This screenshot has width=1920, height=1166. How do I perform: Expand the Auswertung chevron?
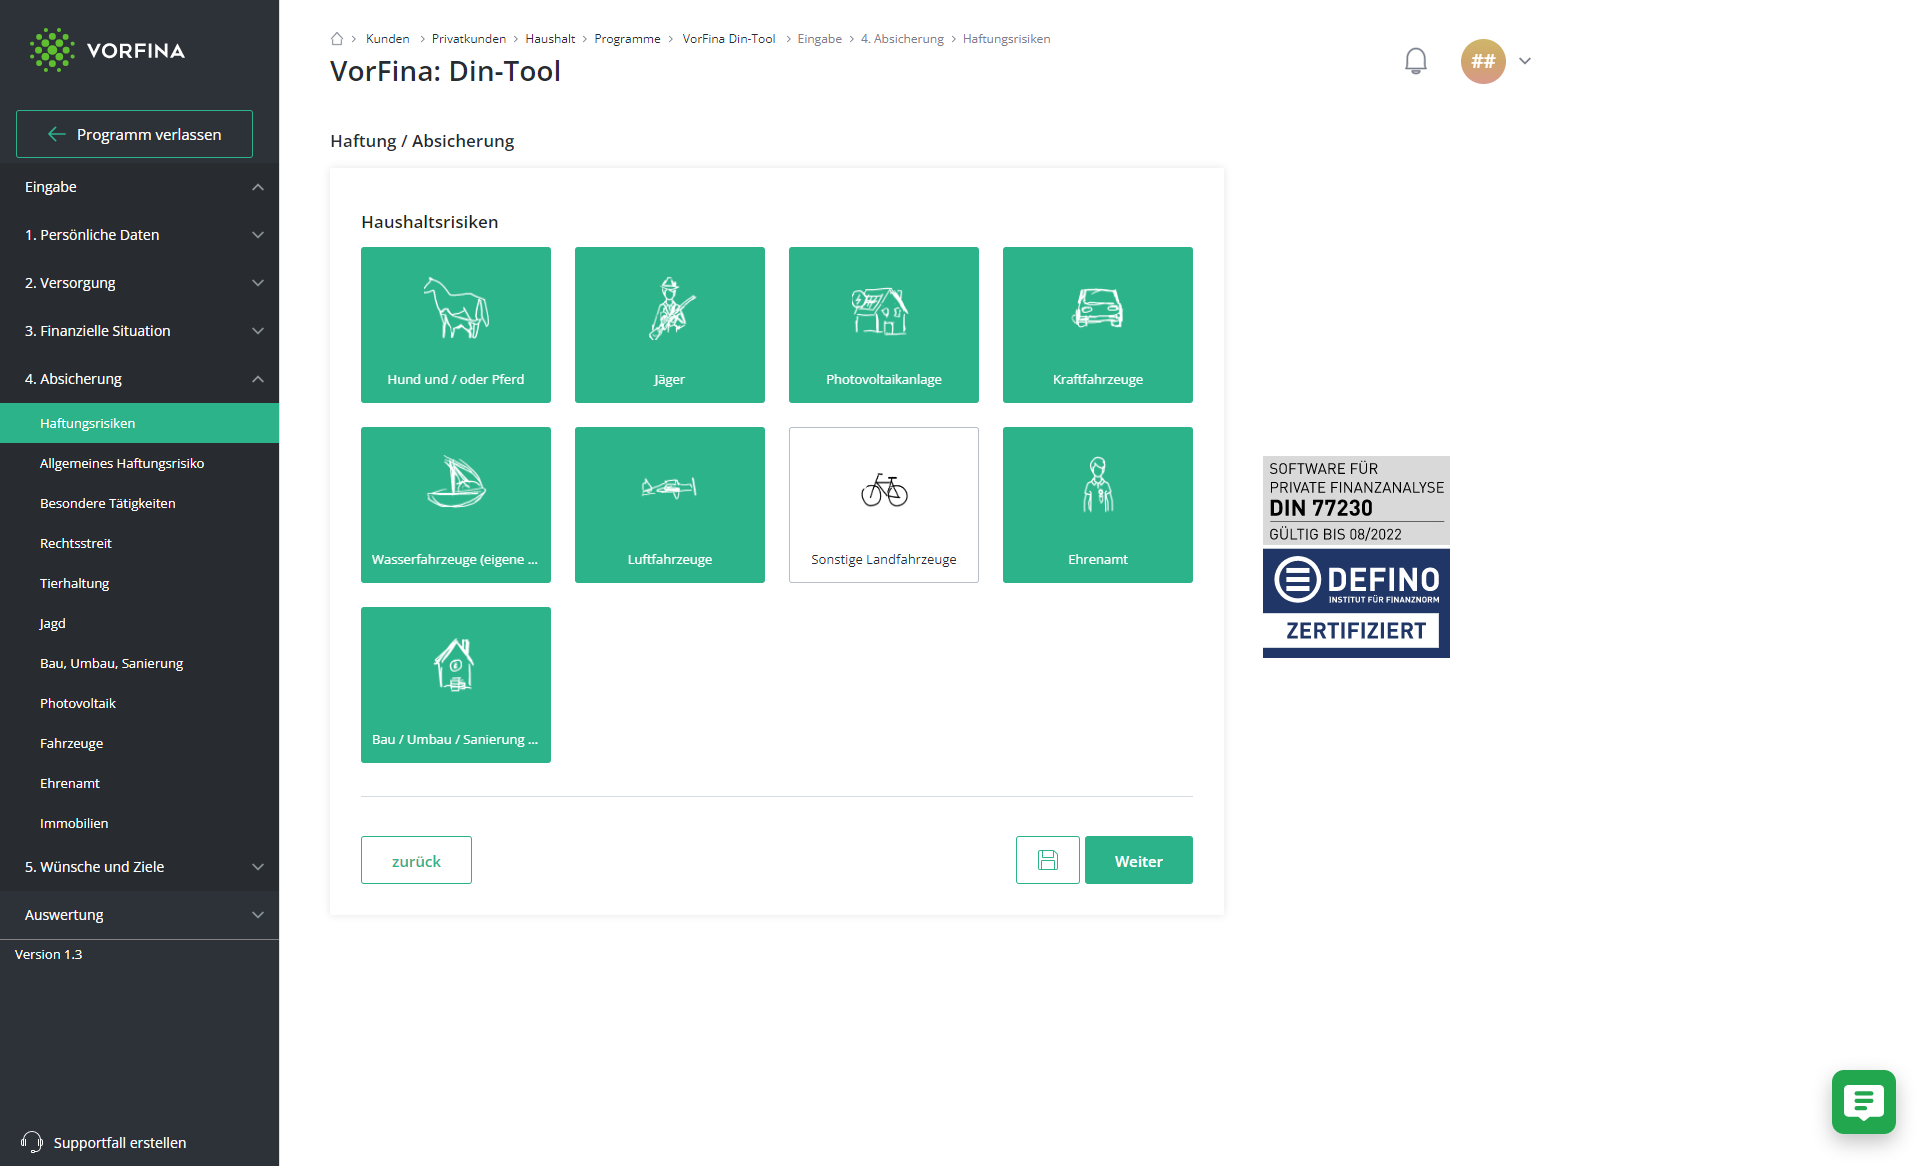(x=258, y=915)
